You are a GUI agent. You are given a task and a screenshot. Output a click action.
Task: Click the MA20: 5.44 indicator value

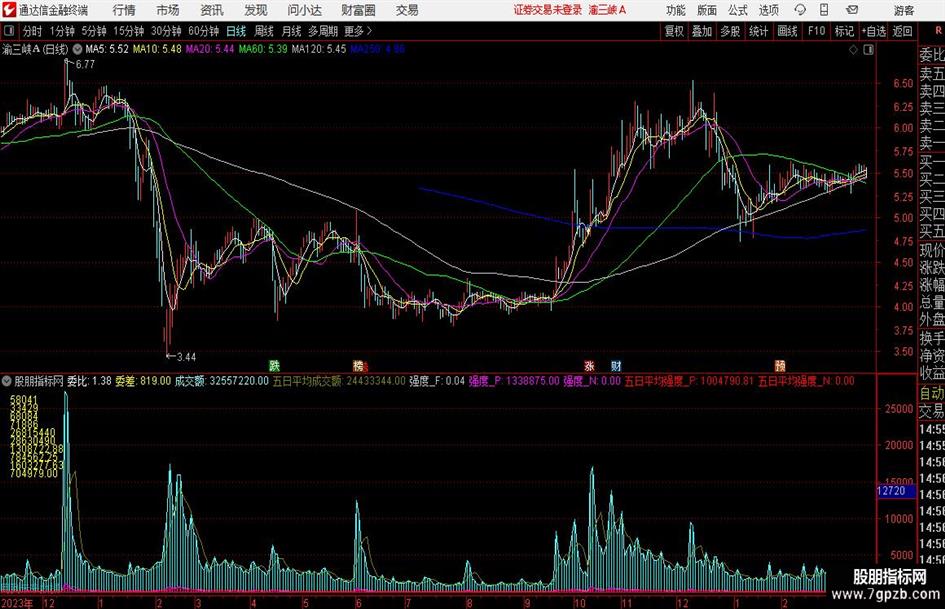tap(210, 49)
